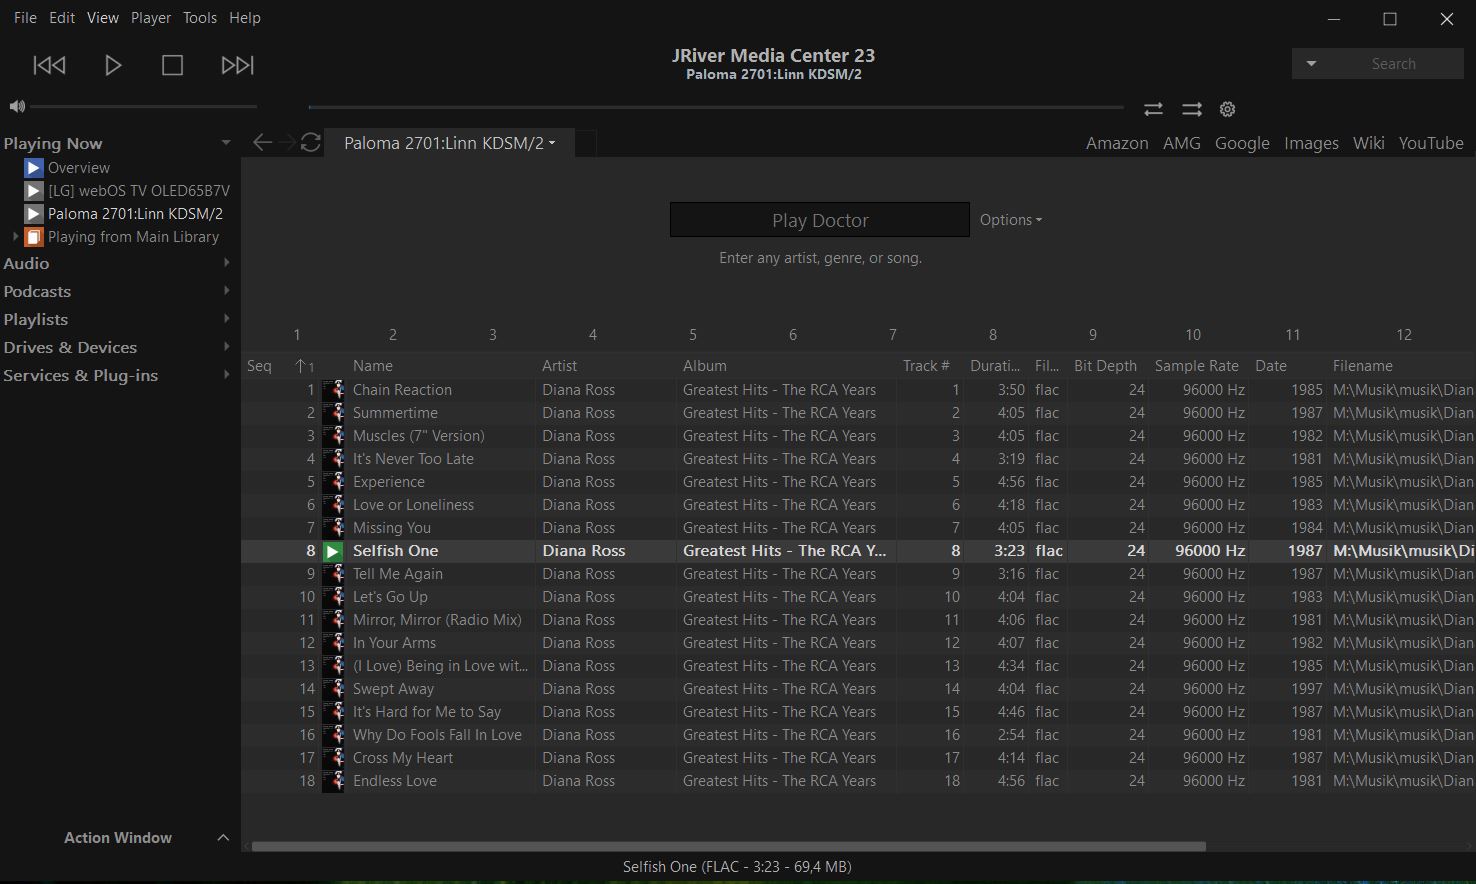Image resolution: width=1476 pixels, height=884 pixels.
Task: Click the refresh icon beside the Paloma tab
Action: coord(310,143)
